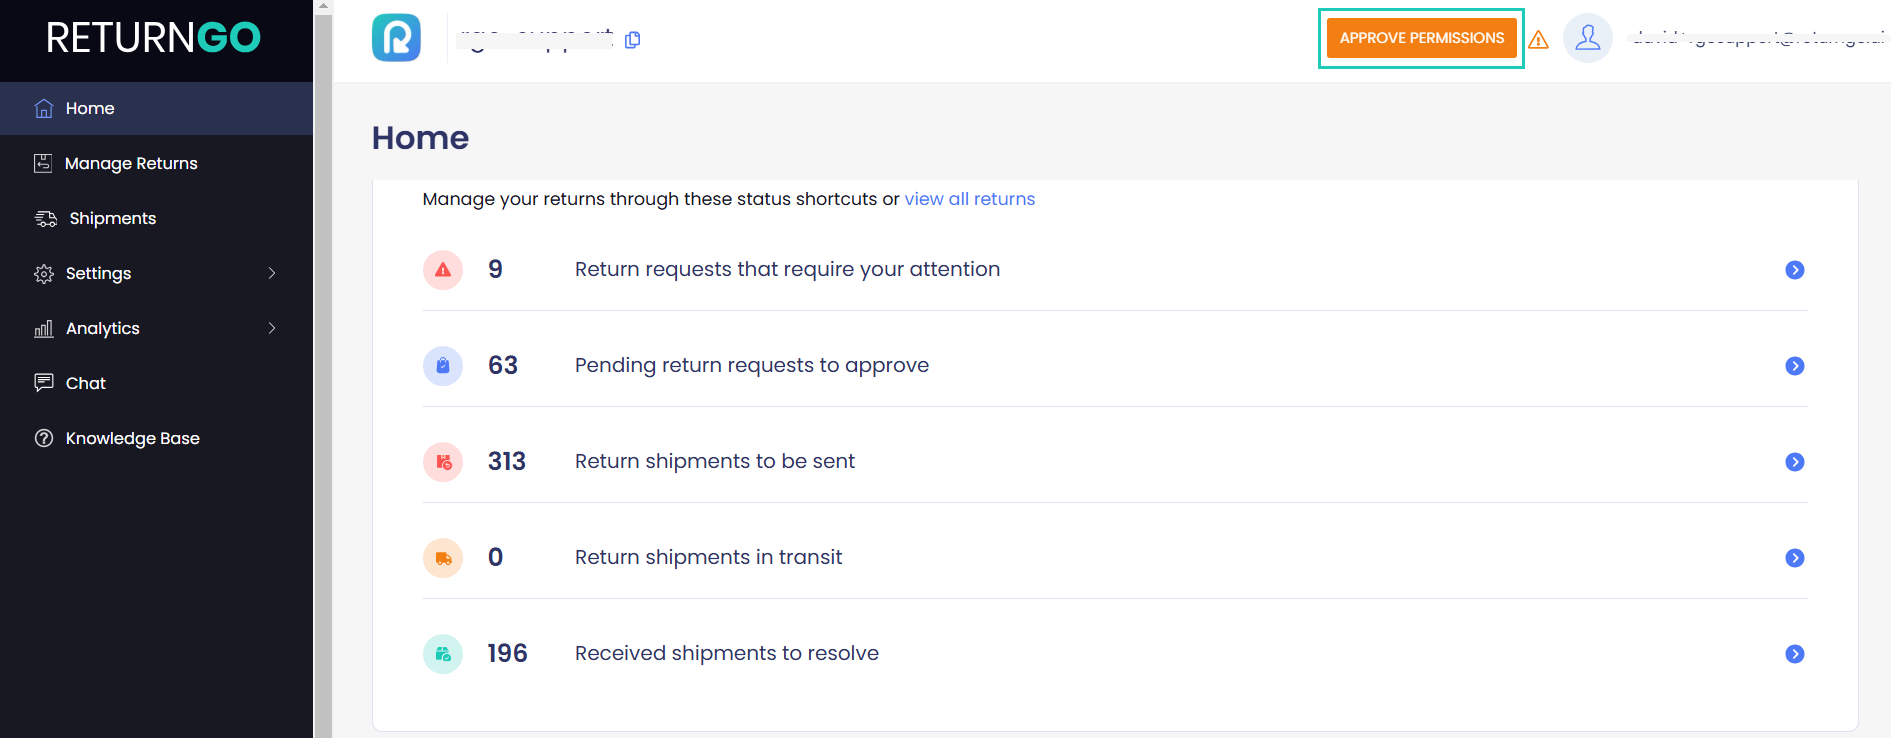
Task: Click the arrow on pending return requests row
Action: (x=1795, y=366)
